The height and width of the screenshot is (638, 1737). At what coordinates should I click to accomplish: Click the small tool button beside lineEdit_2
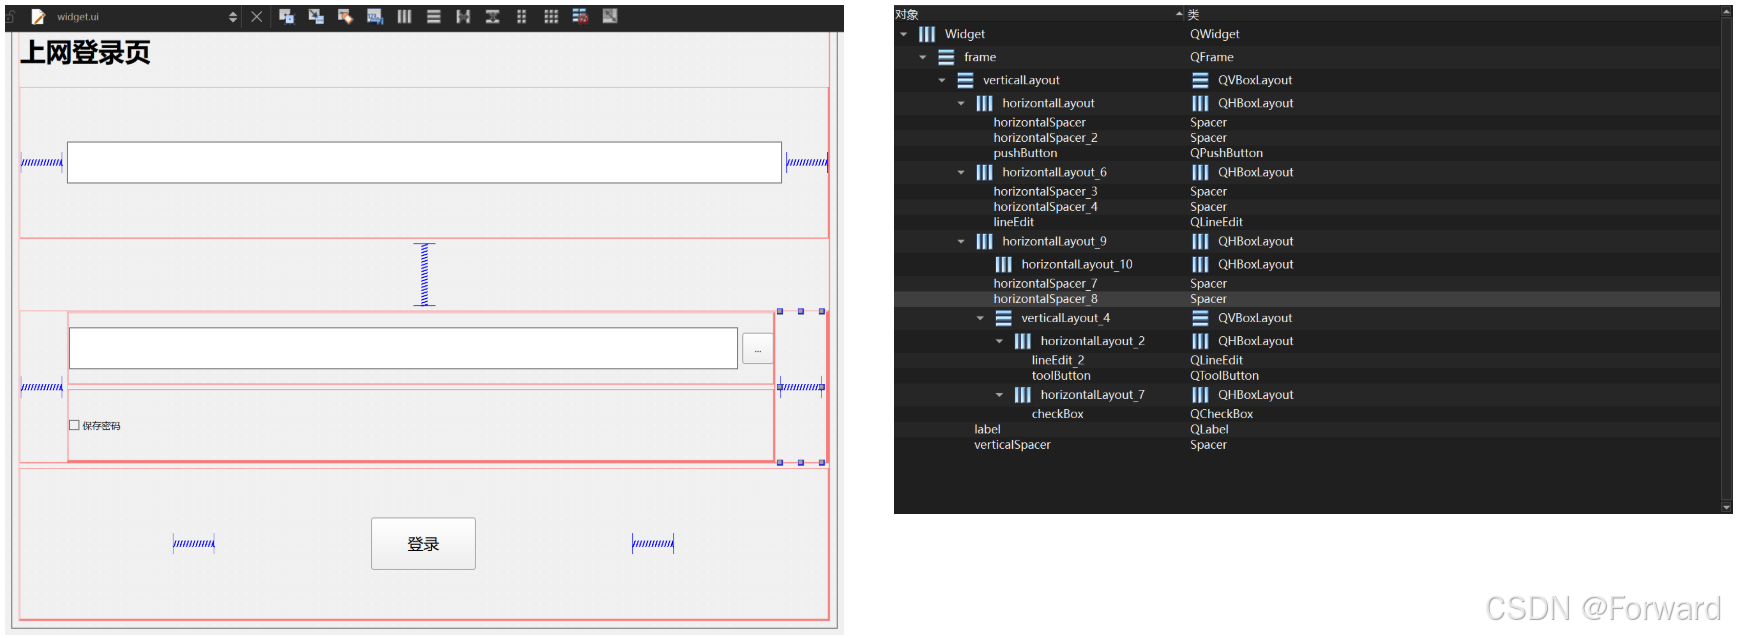click(x=757, y=349)
